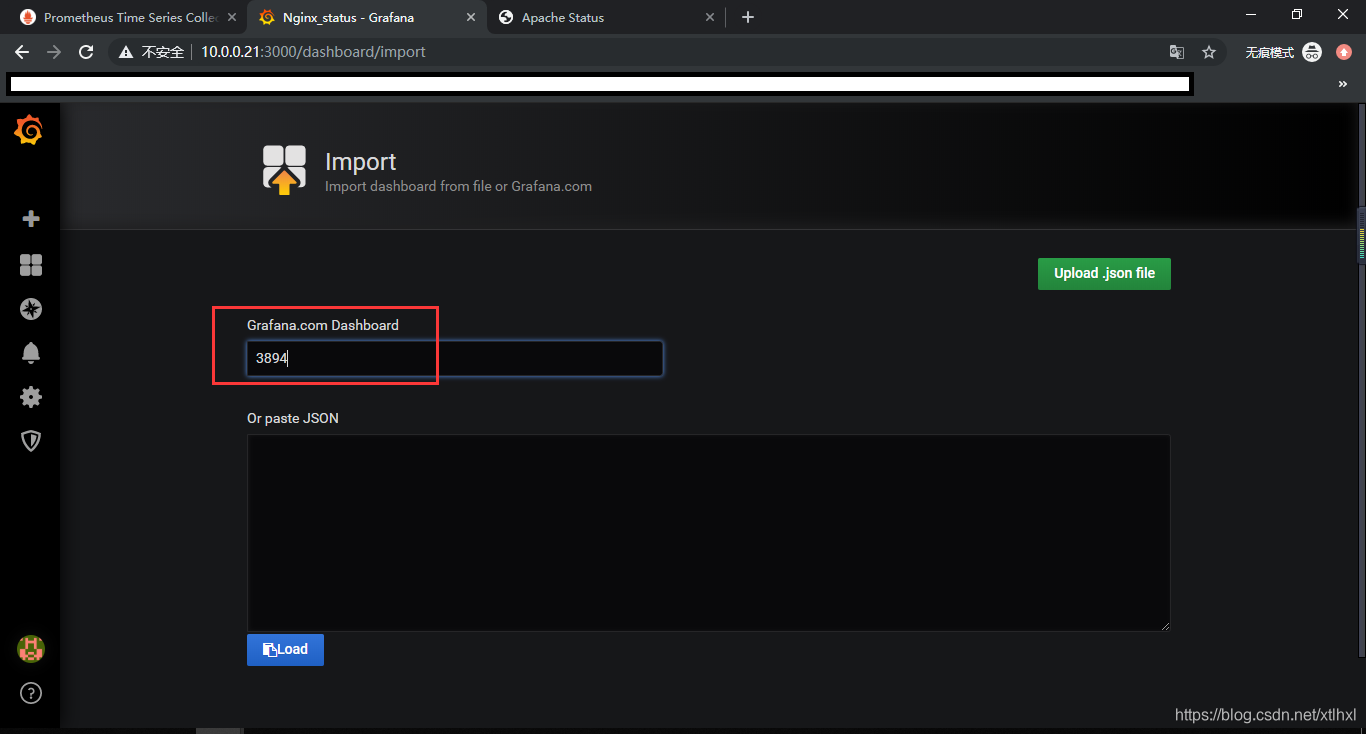Click inside the Or paste JSON textarea
The width and height of the screenshot is (1366, 734).
708,532
